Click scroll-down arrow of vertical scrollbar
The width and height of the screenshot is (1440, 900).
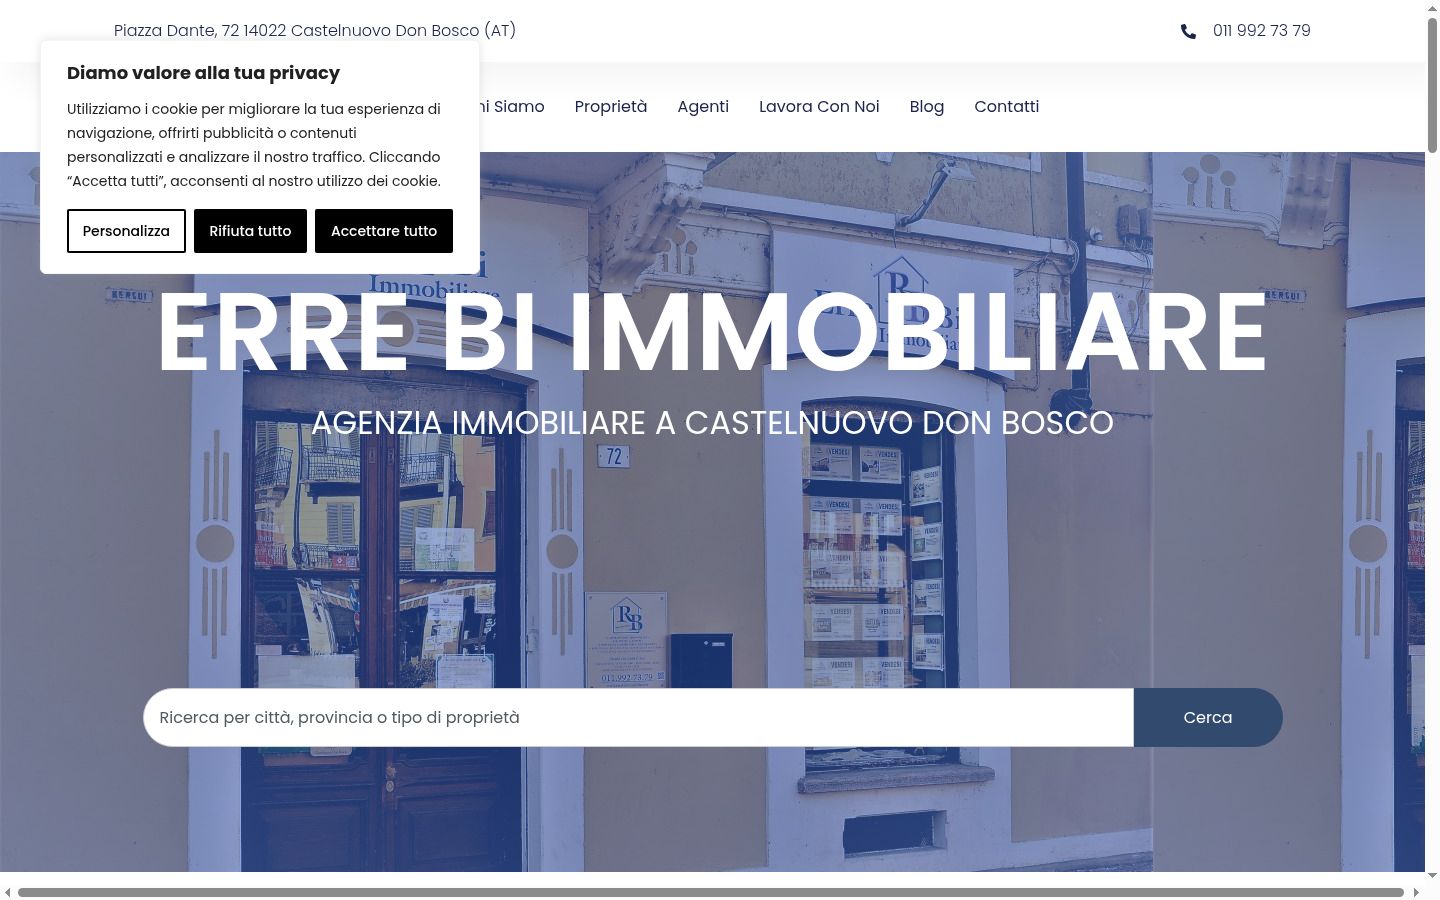(x=1432, y=876)
